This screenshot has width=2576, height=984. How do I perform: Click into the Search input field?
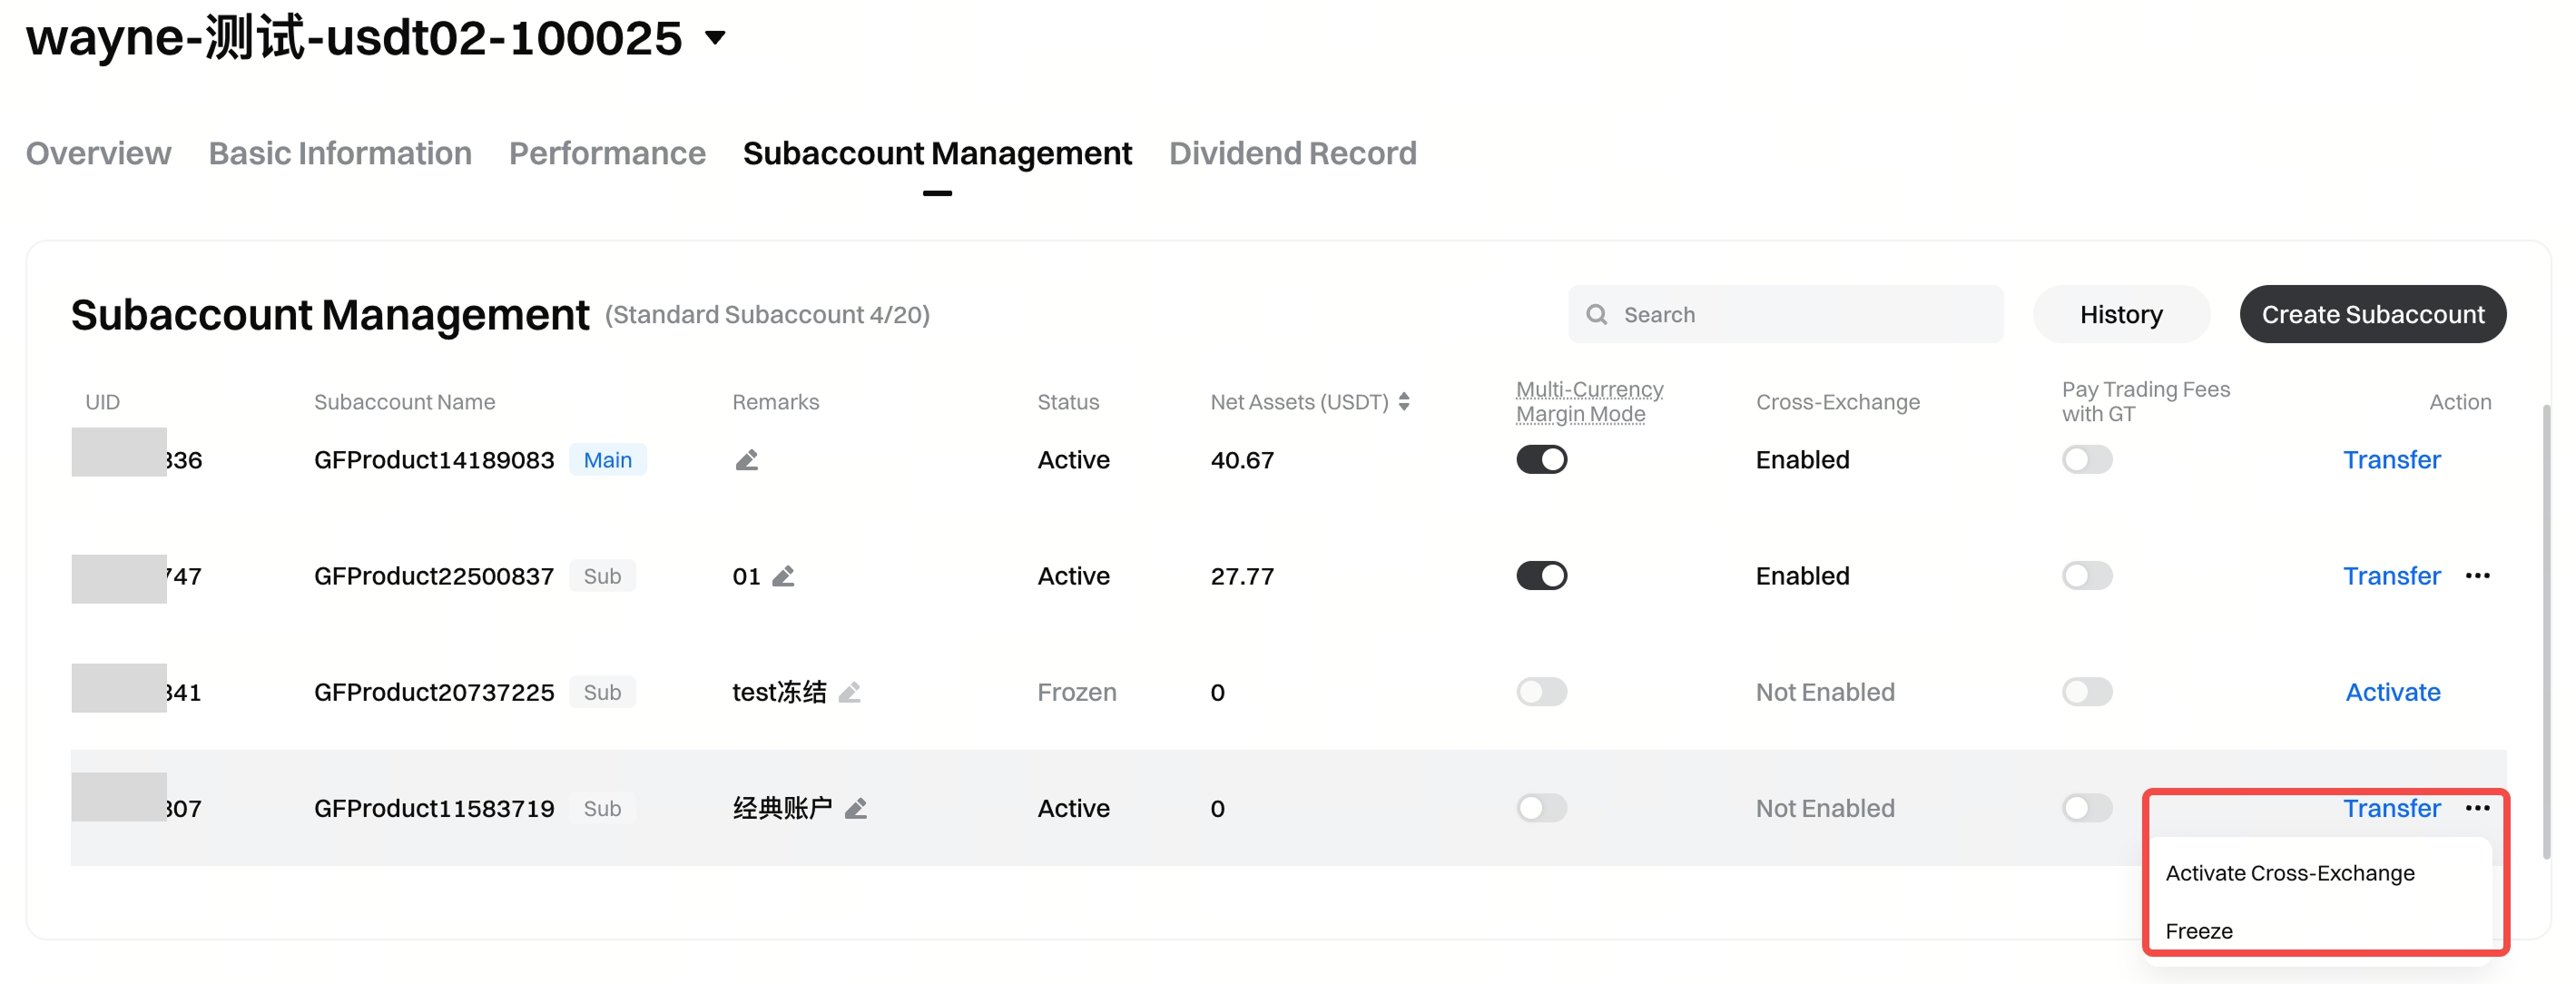point(1800,315)
